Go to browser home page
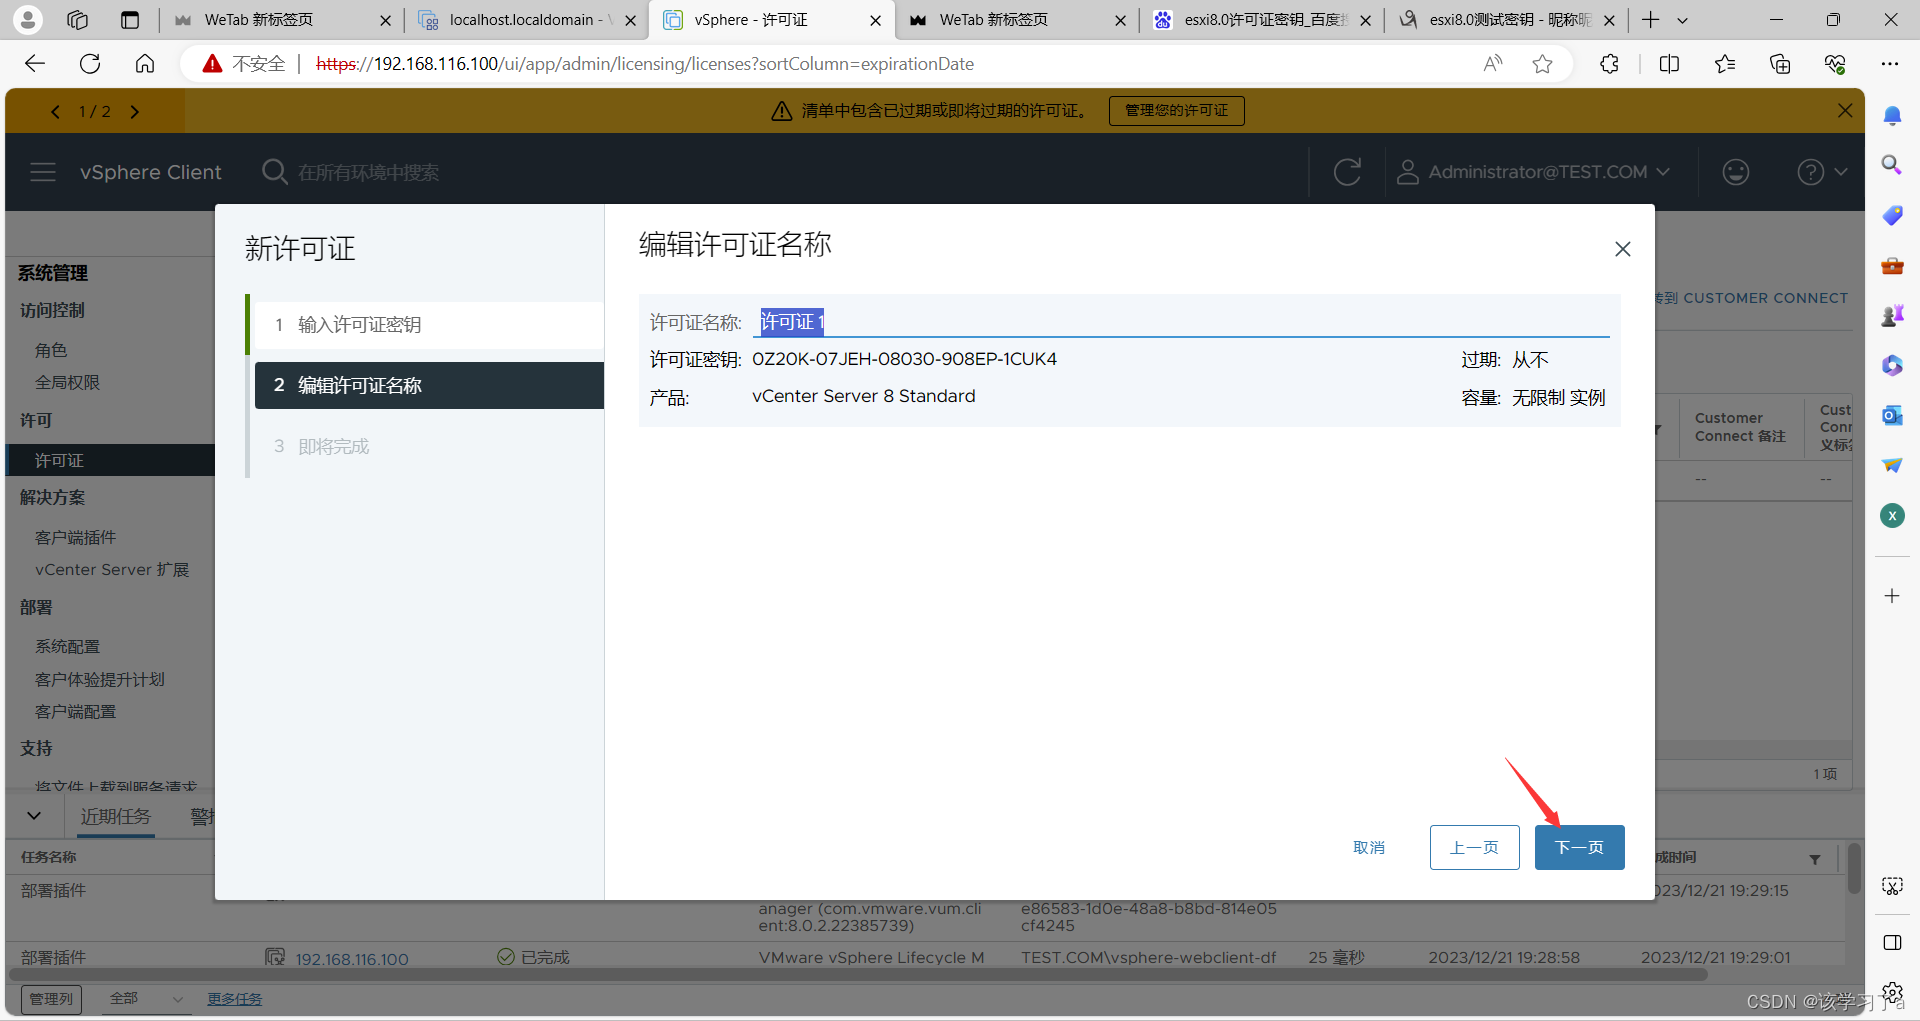The height and width of the screenshot is (1021, 1920). click(145, 64)
